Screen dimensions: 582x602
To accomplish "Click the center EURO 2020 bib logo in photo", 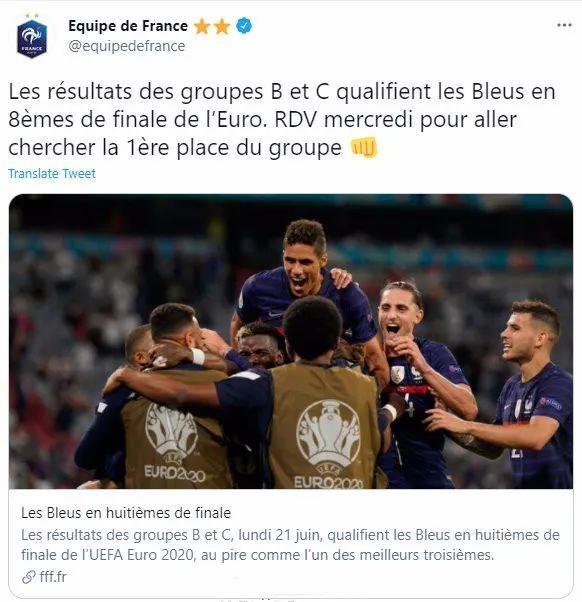I will click(329, 443).
